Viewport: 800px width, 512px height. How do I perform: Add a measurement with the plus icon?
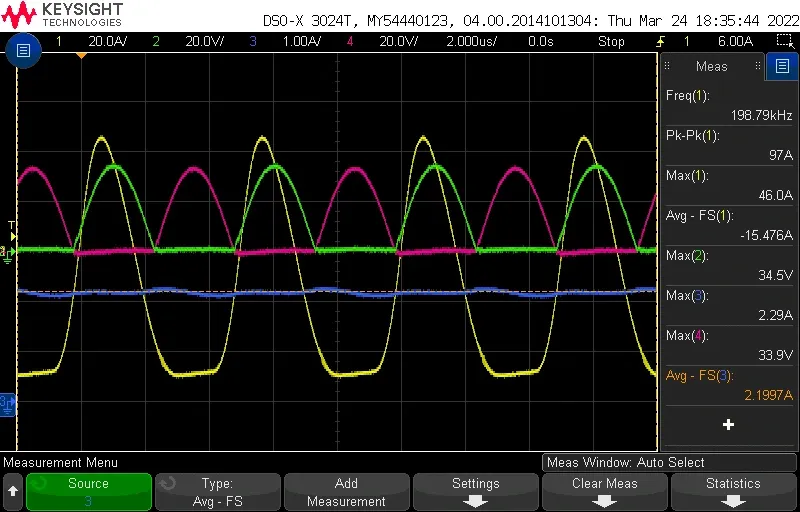[728, 425]
